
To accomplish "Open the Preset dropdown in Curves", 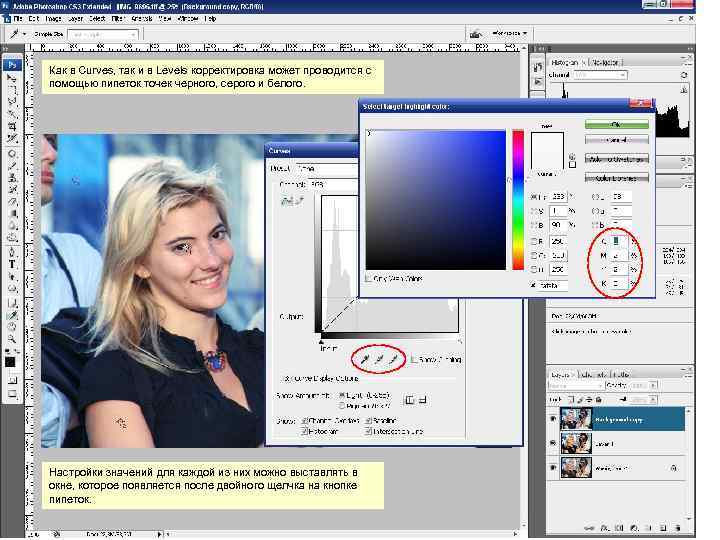I will click(327, 169).
